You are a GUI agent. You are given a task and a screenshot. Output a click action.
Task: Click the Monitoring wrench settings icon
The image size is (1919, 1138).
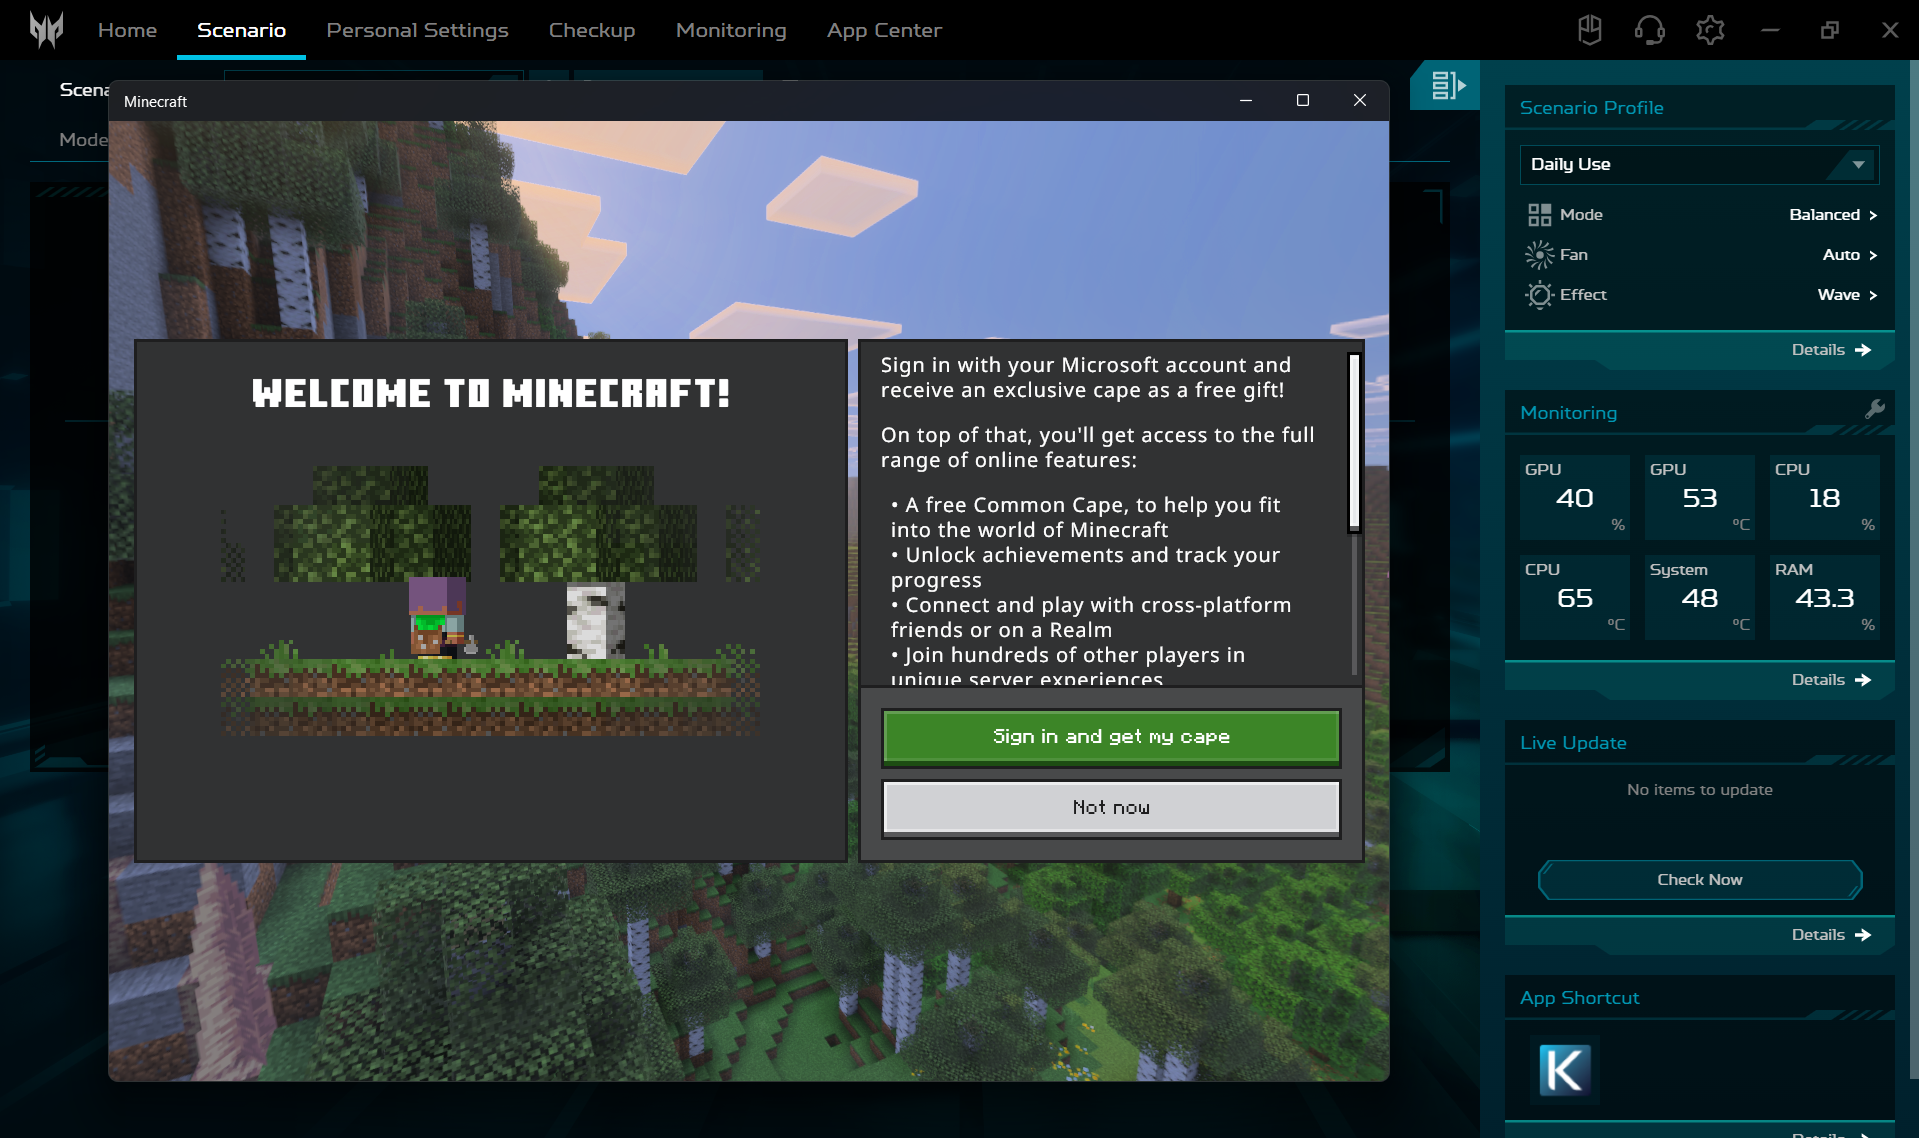(x=1874, y=409)
